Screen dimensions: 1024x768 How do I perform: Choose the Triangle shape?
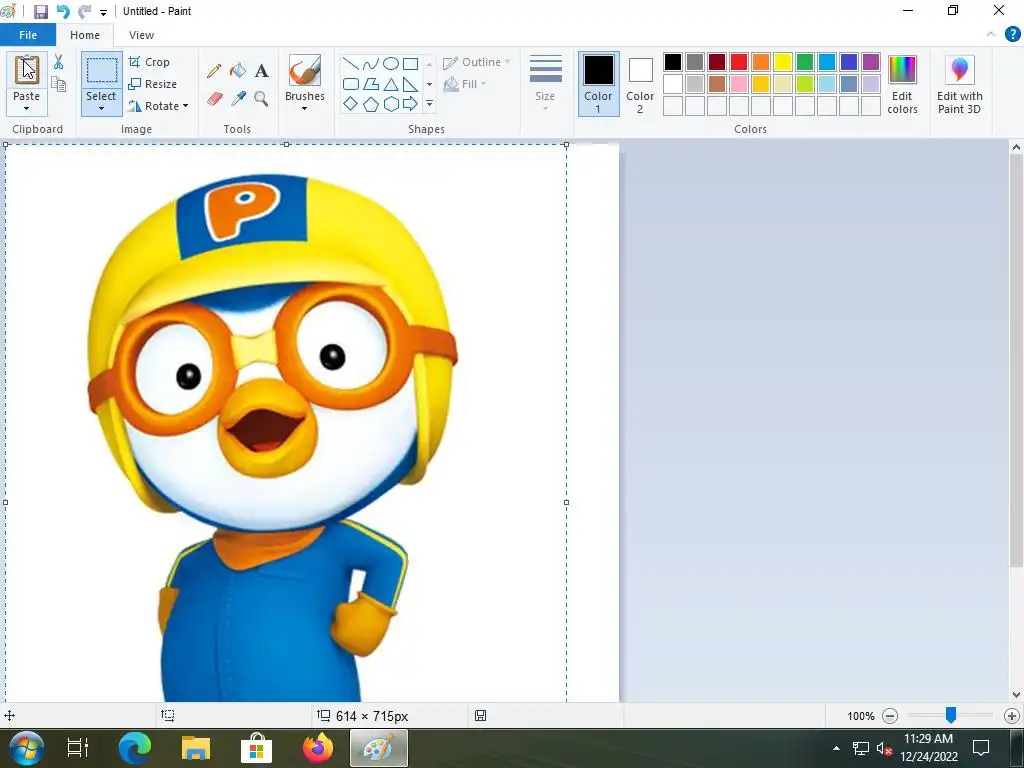click(391, 84)
